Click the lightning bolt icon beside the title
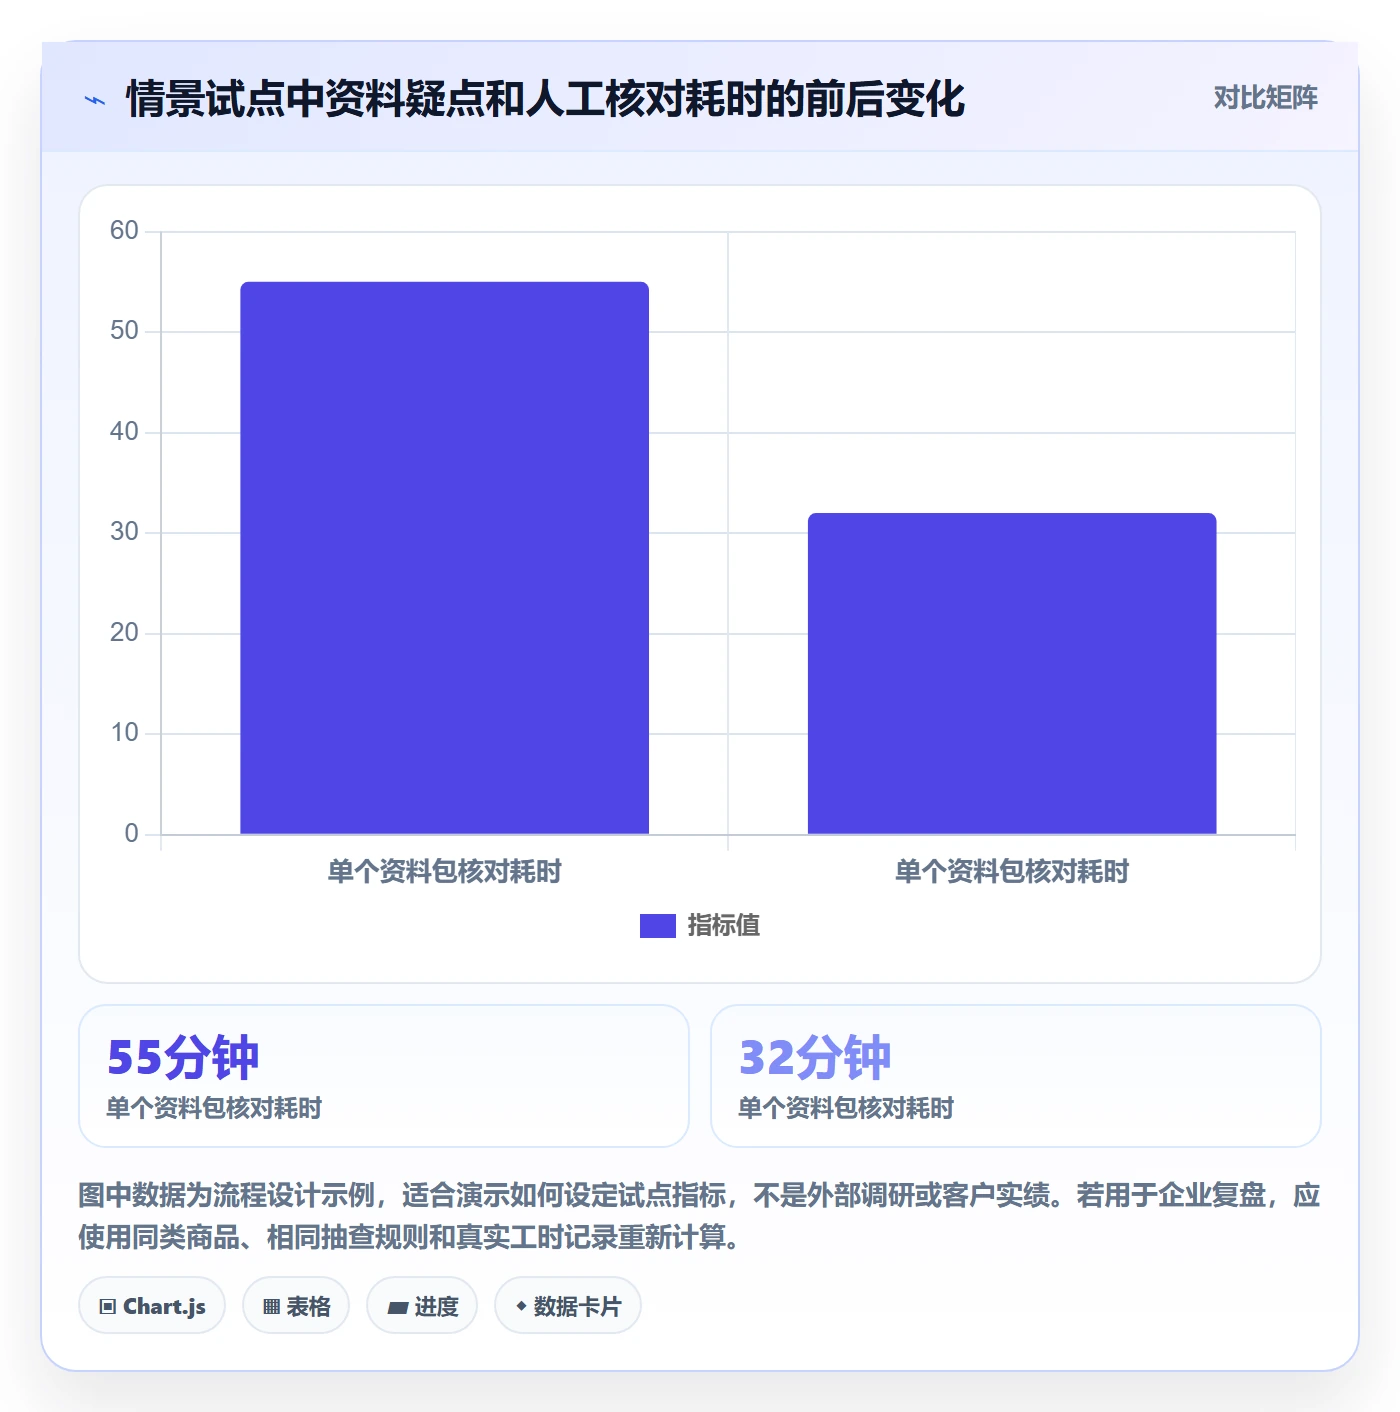 coord(95,100)
